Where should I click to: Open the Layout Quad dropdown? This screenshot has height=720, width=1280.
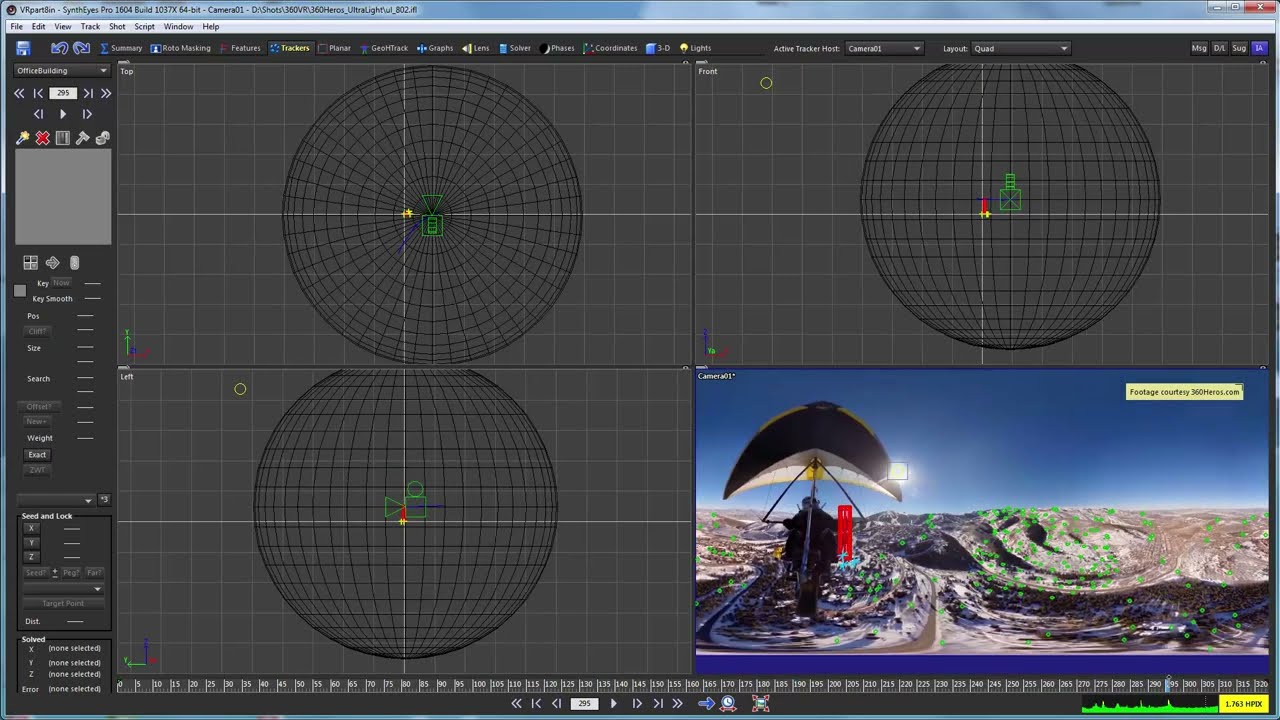pyautogui.click(x=1021, y=48)
